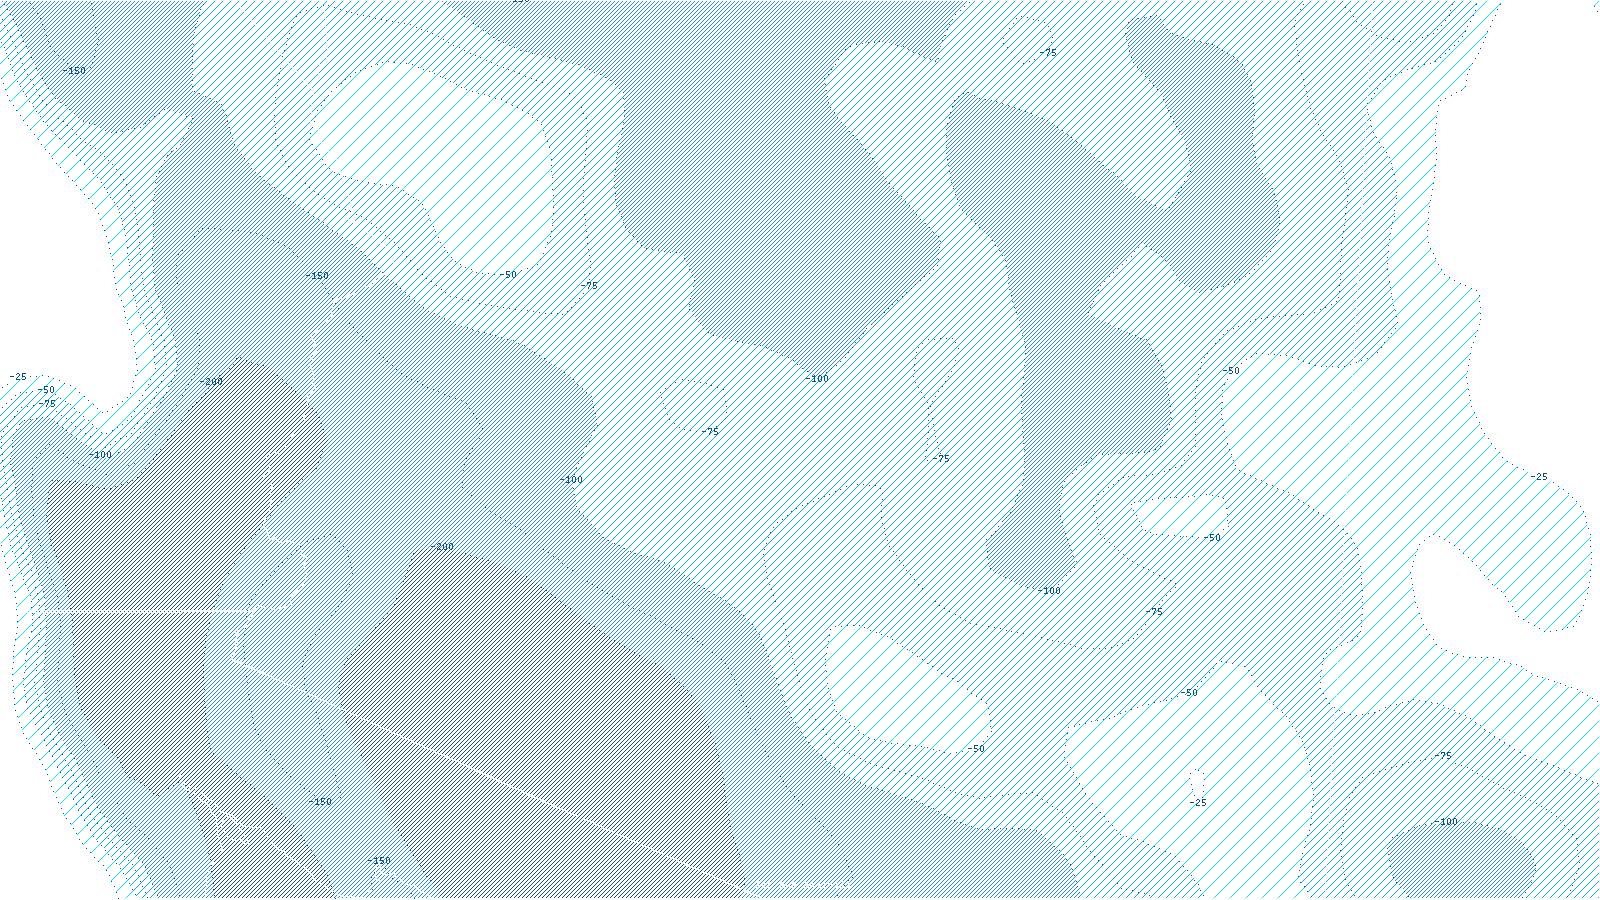
Task: Click the -75 label directly beneath the stacked -50 label
Action: (47, 404)
